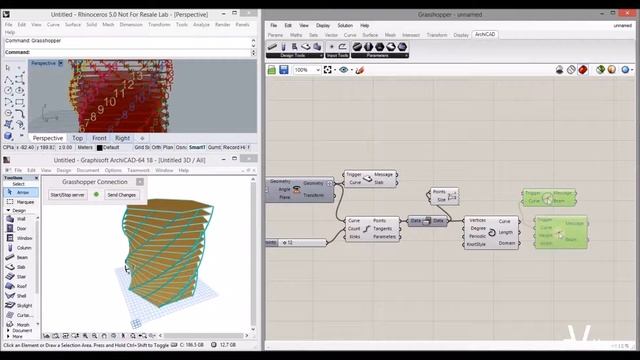The height and width of the screenshot is (360, 640).
Task: Click the number slider in Grasshopper canvas
Action: click(x=296, y=242)
